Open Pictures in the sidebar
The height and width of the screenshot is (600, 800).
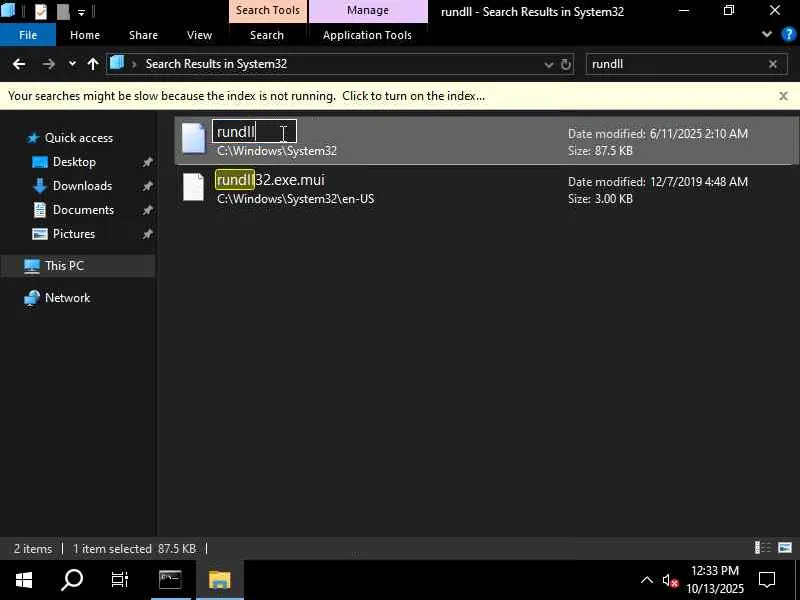pos(74,234)
